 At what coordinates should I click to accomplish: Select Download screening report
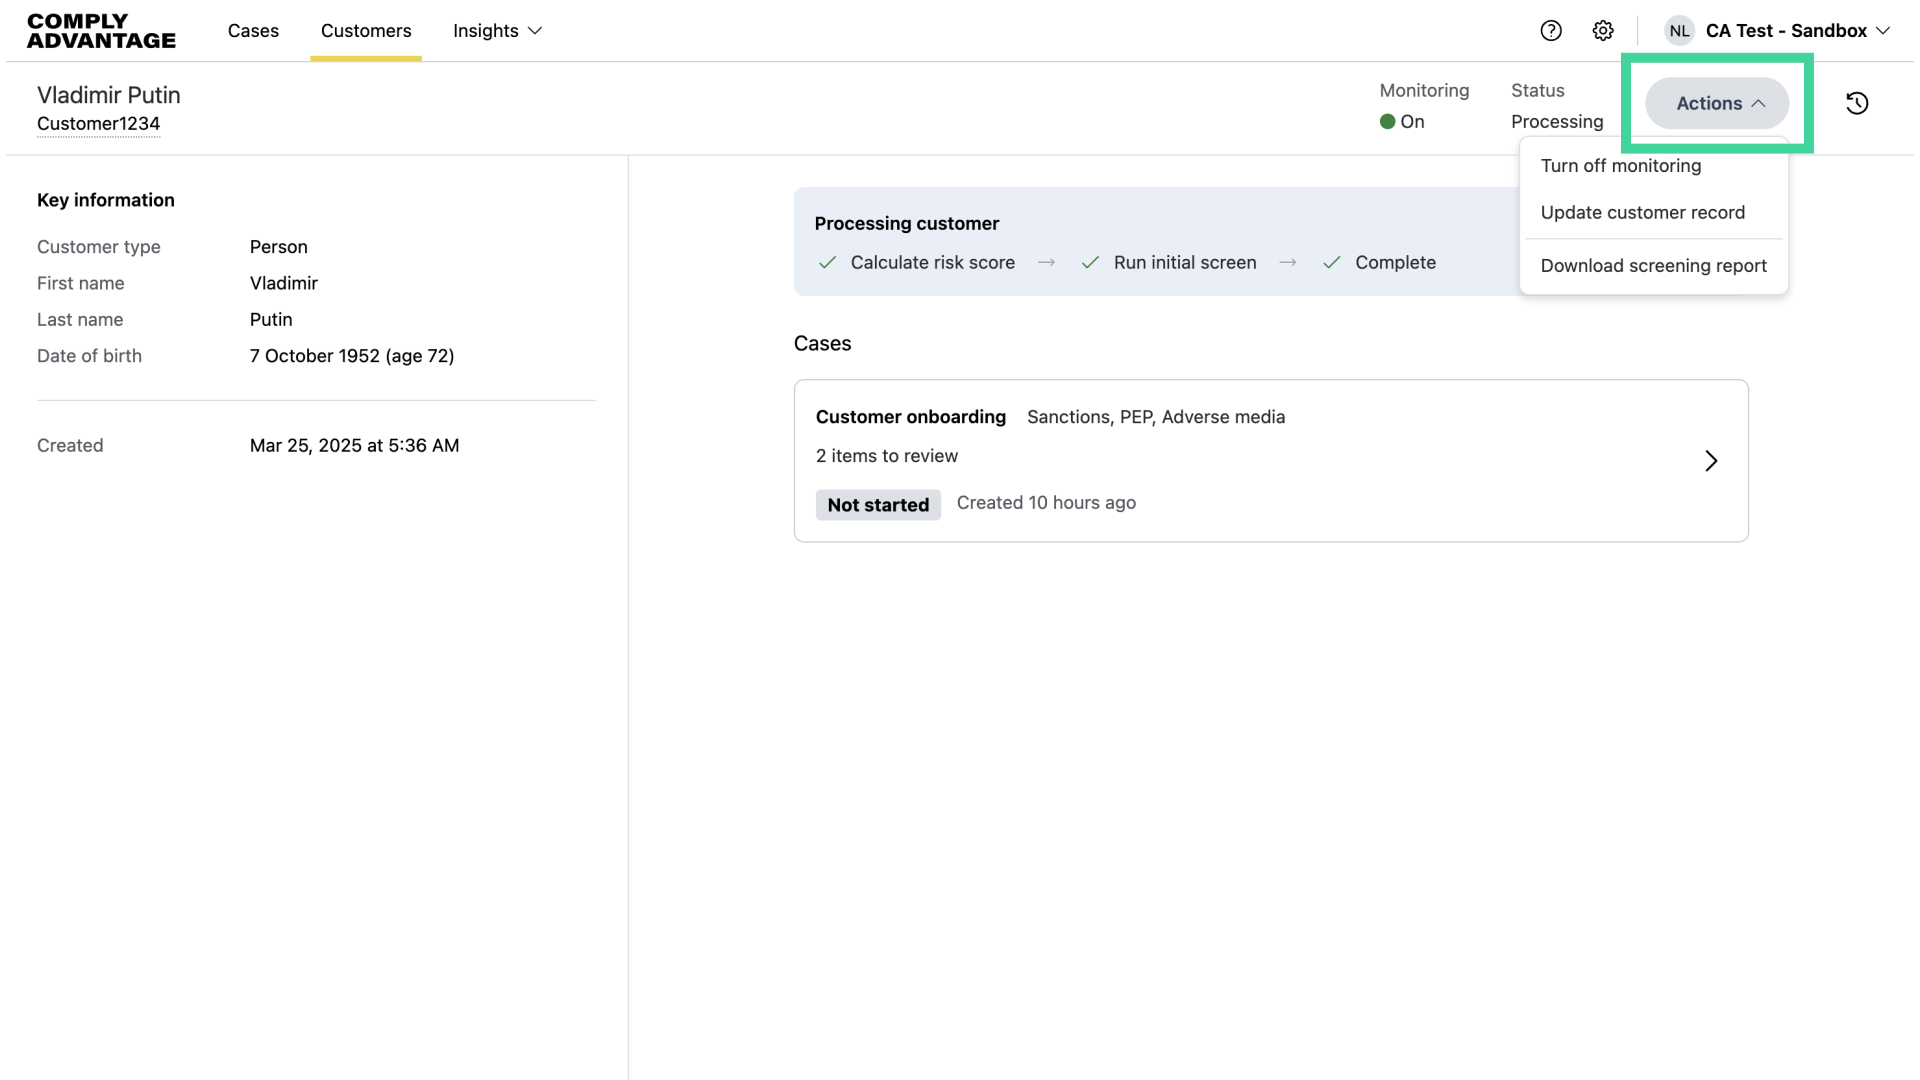pos(1653,266)
